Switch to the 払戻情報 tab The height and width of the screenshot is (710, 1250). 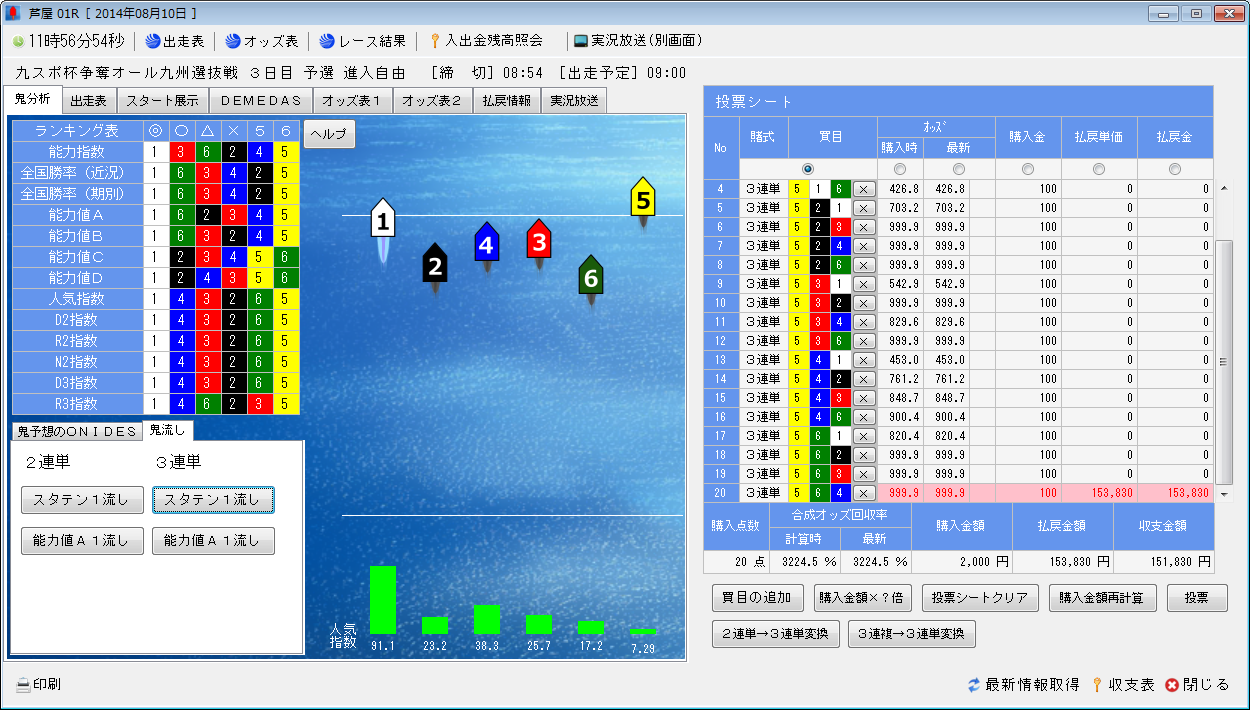click(507, 101)
